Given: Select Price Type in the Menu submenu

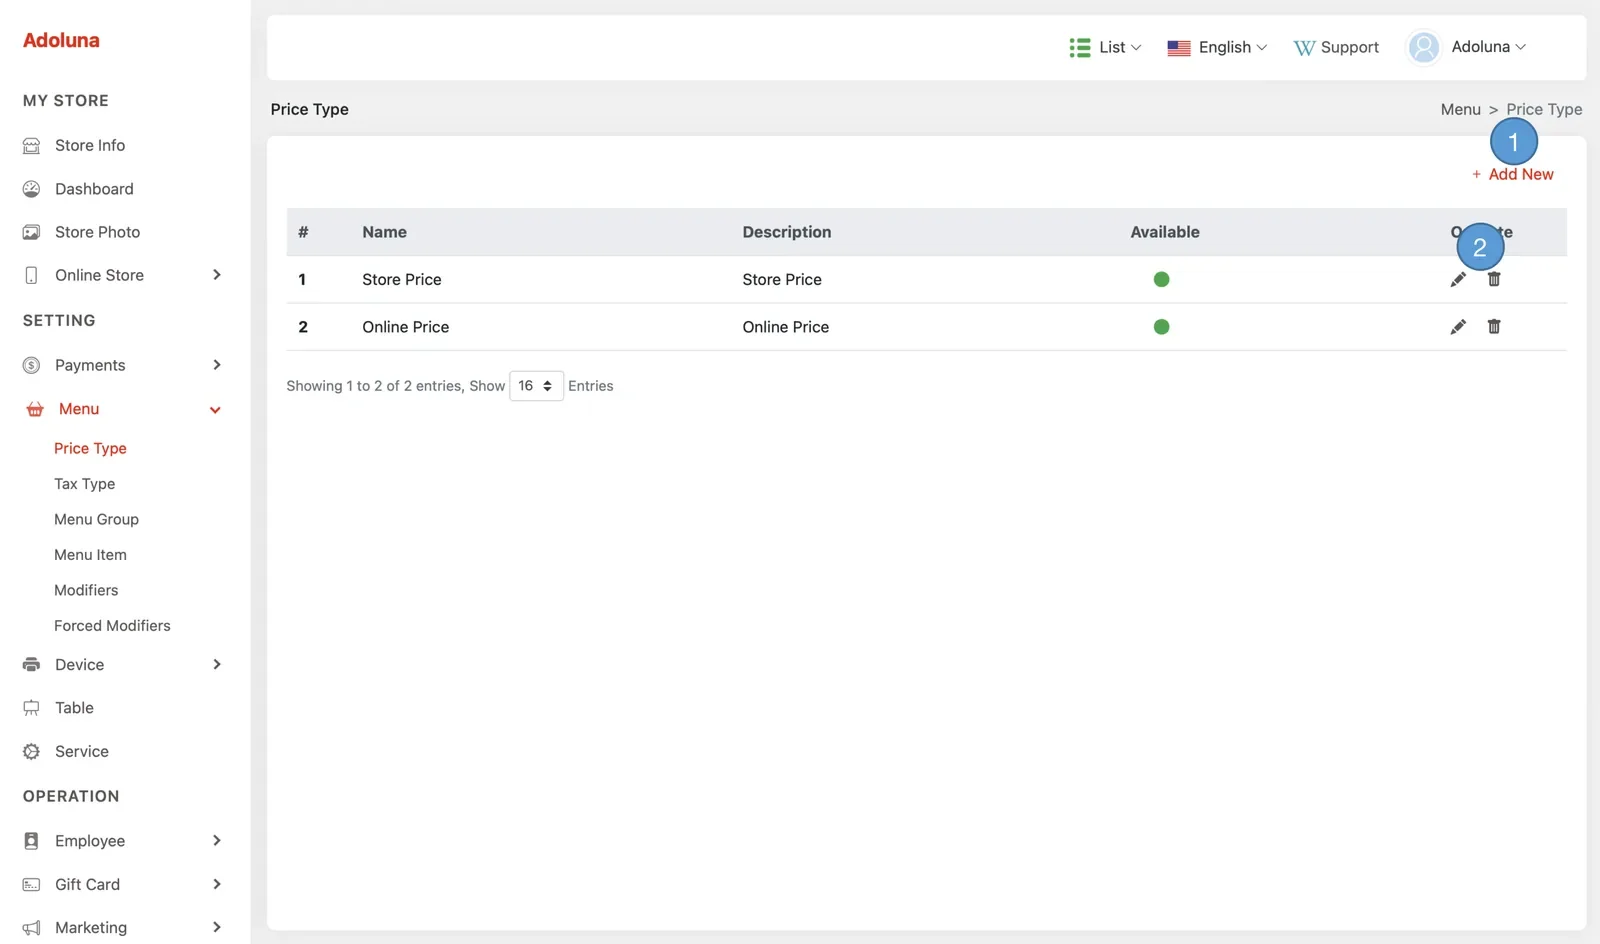Looking at the screenshot, I should pos(90,449).
